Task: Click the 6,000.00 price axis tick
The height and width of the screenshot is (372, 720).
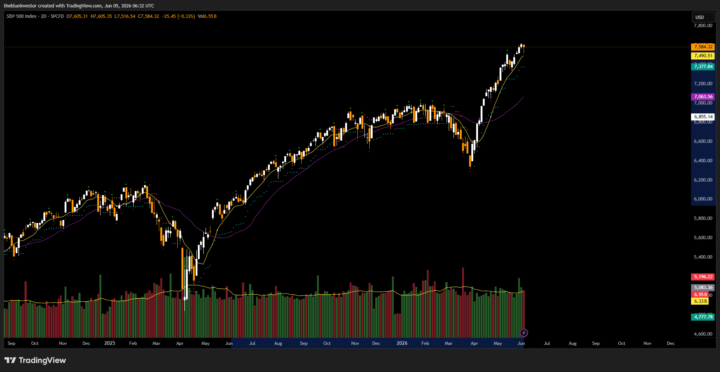Action: pyautogui.click(x=704, y=199)
